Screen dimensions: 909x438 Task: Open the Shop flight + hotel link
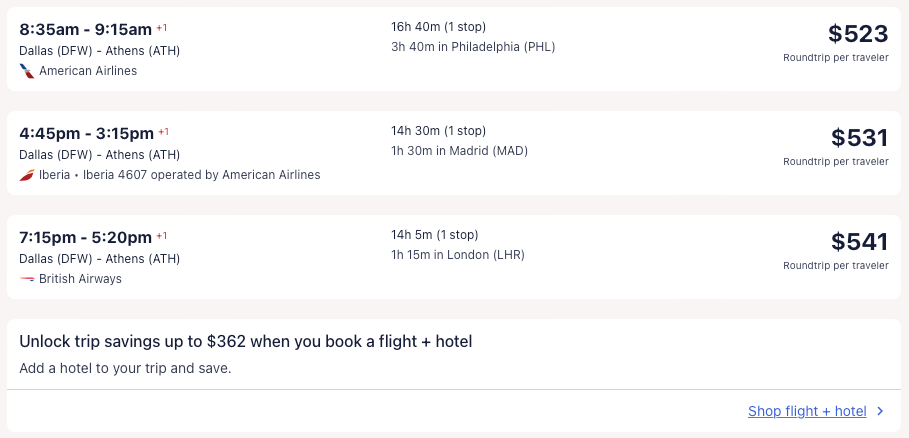[x=806, y=411]
